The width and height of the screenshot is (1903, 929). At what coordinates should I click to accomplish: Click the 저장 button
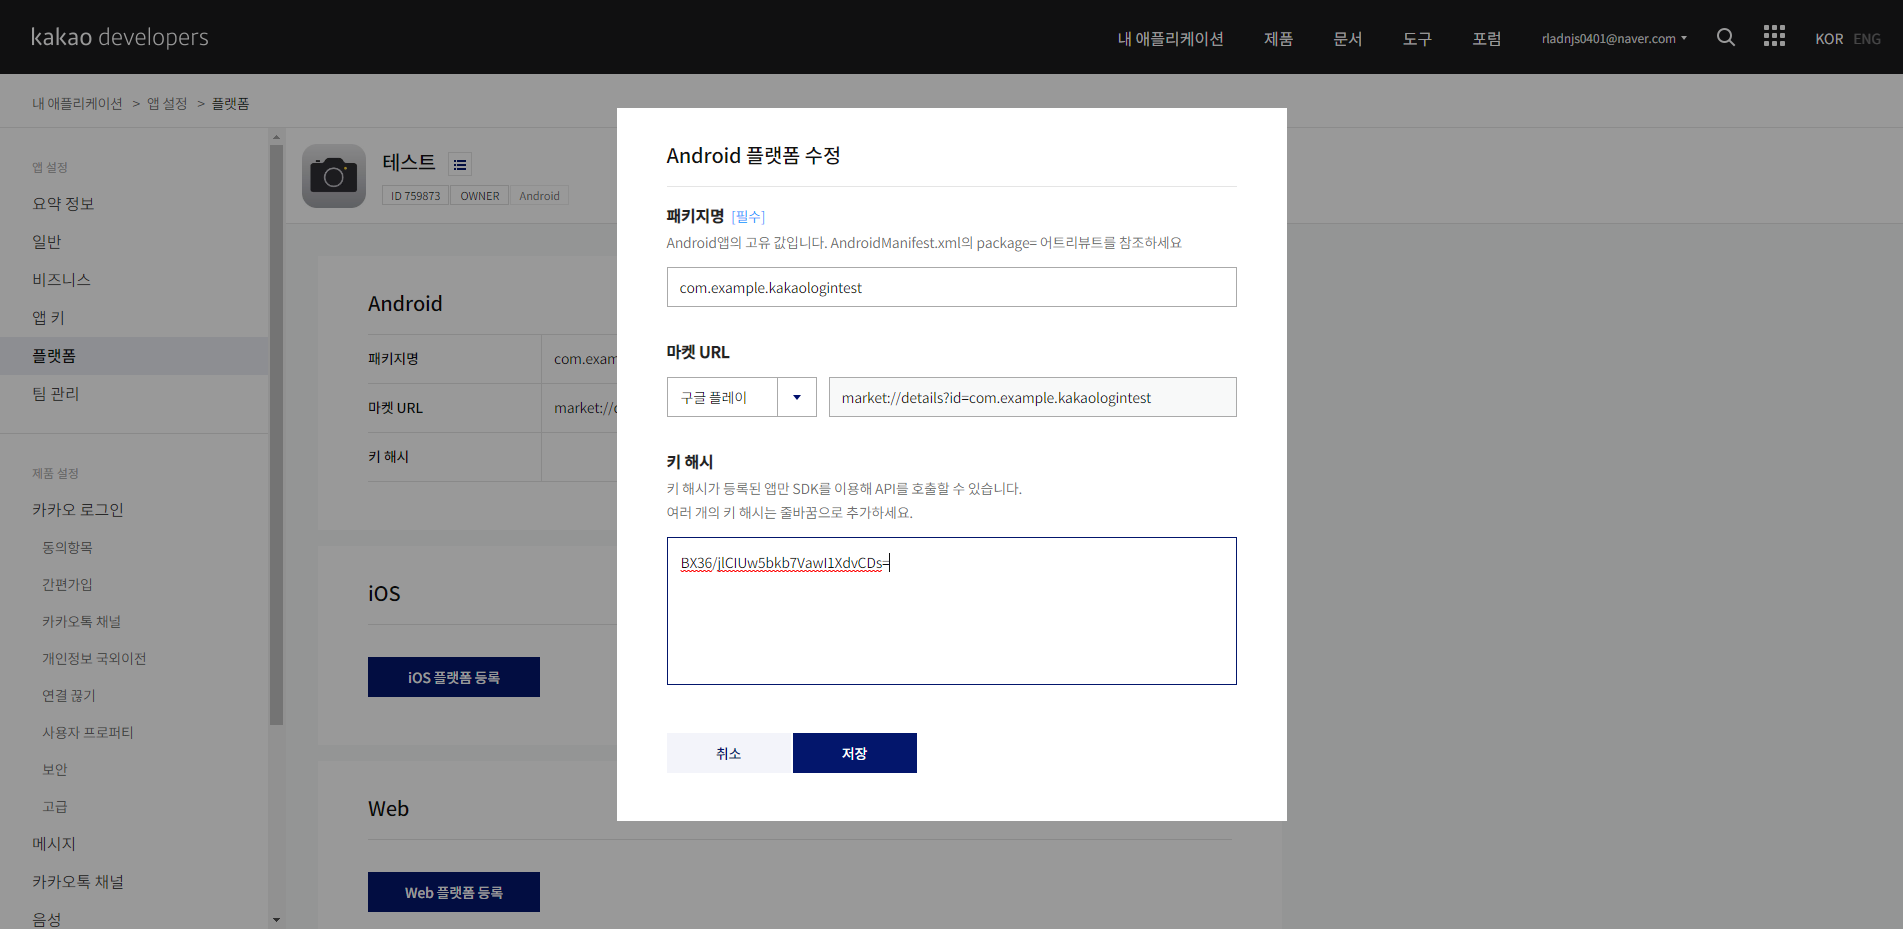click(x=855, y=753)
